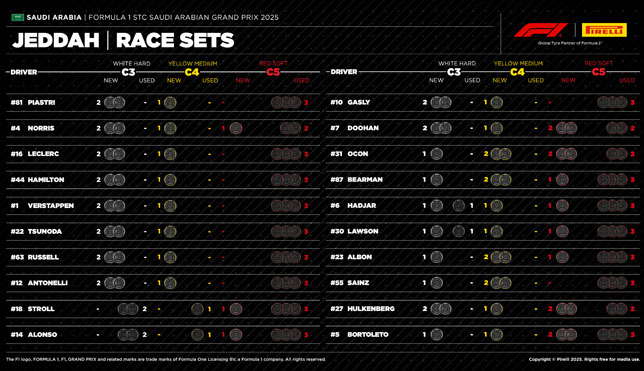Click Hadjar's used white hard tyre
Viewport: 644px width, 371px height.
[x=458, y=205]
